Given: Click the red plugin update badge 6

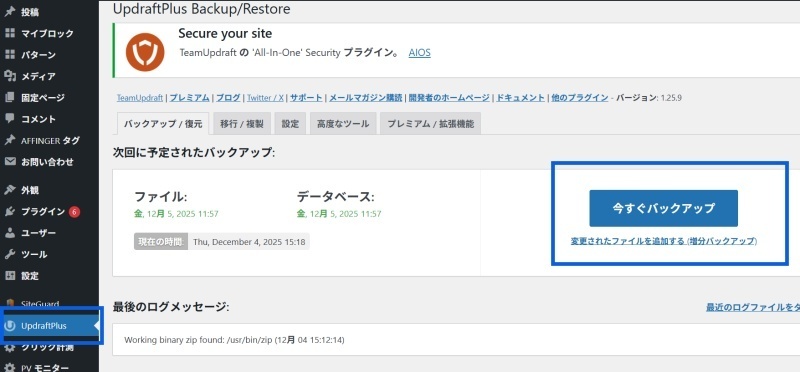Looking at the screenshot, I should (74, 211).
